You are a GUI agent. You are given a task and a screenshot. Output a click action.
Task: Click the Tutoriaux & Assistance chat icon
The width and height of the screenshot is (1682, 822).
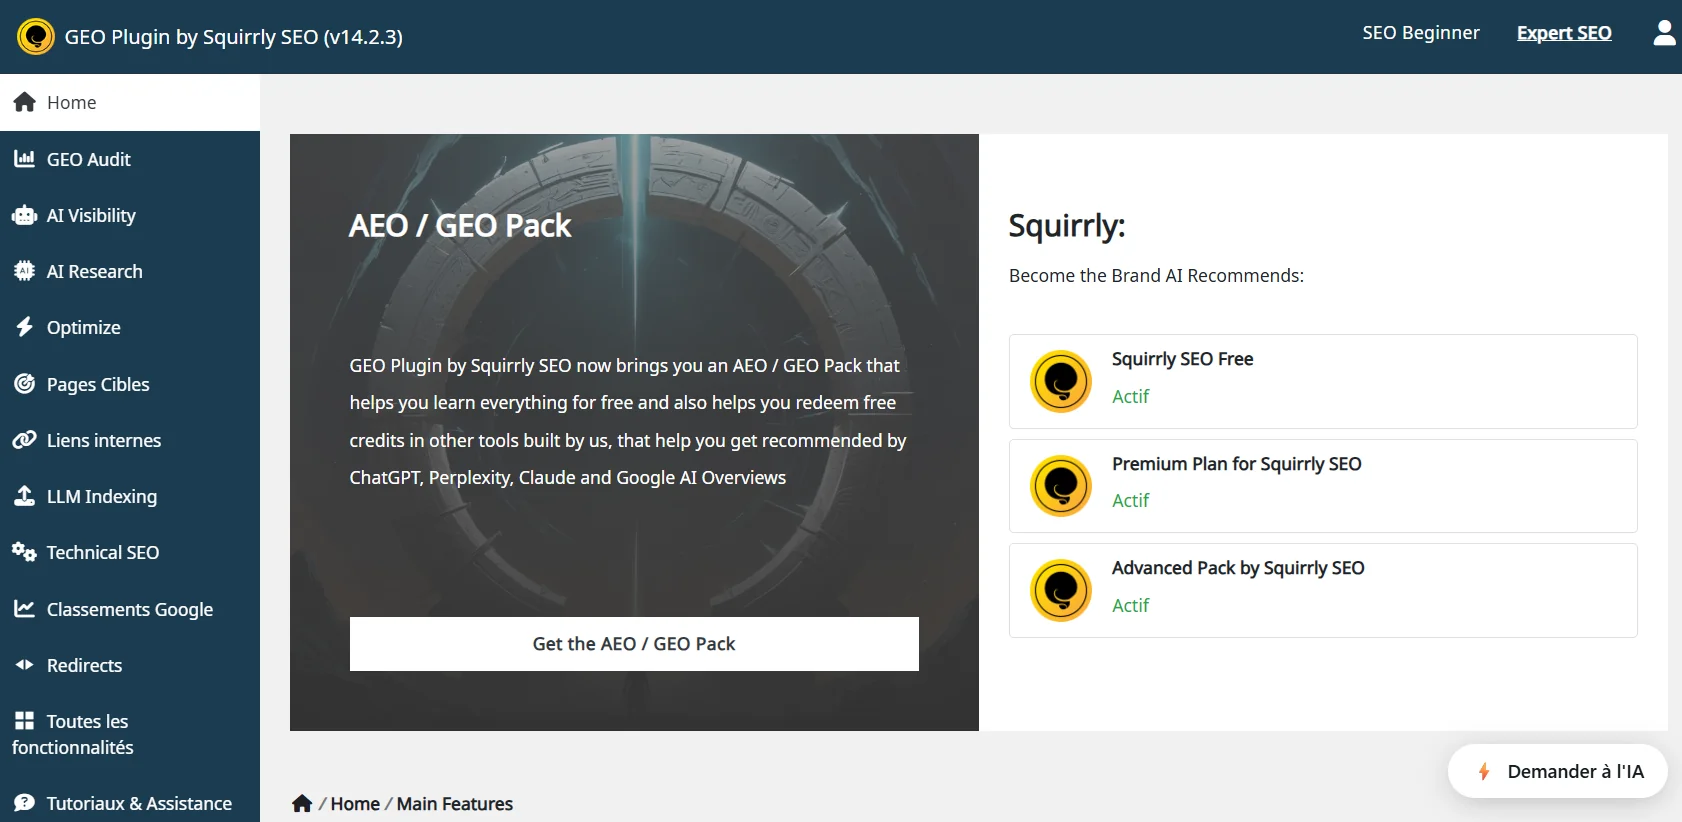click(x=25, y=803)
